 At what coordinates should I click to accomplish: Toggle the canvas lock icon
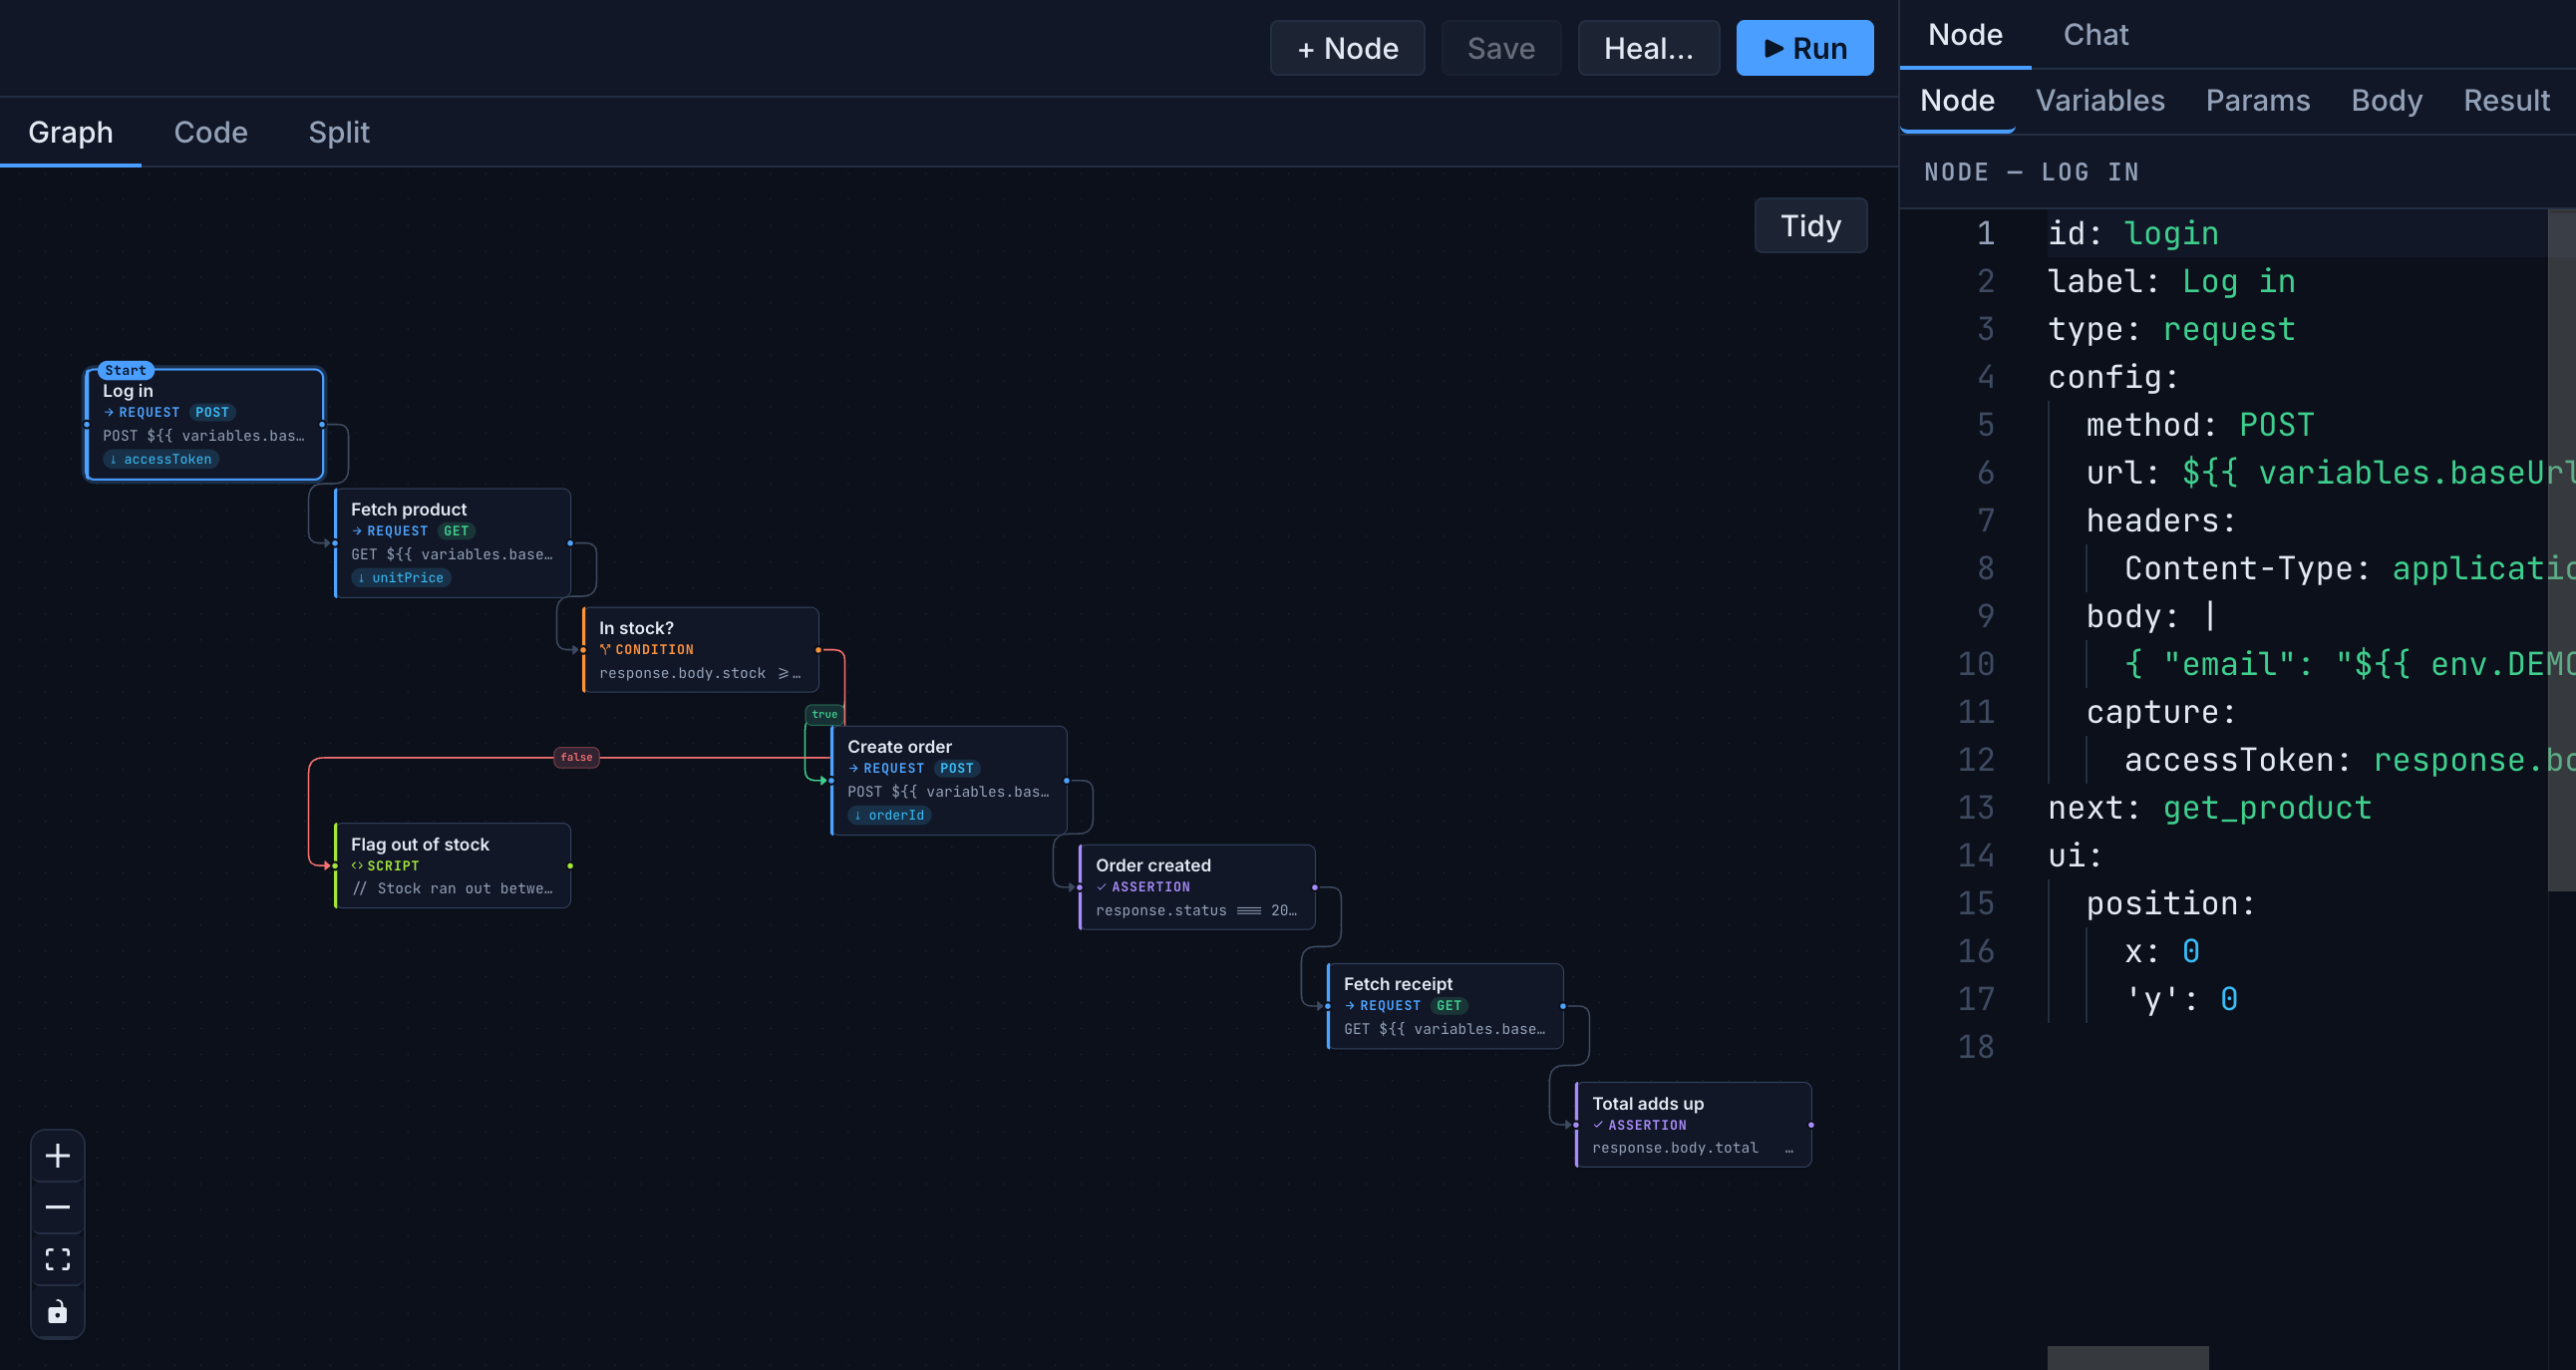pos(58,1311)
